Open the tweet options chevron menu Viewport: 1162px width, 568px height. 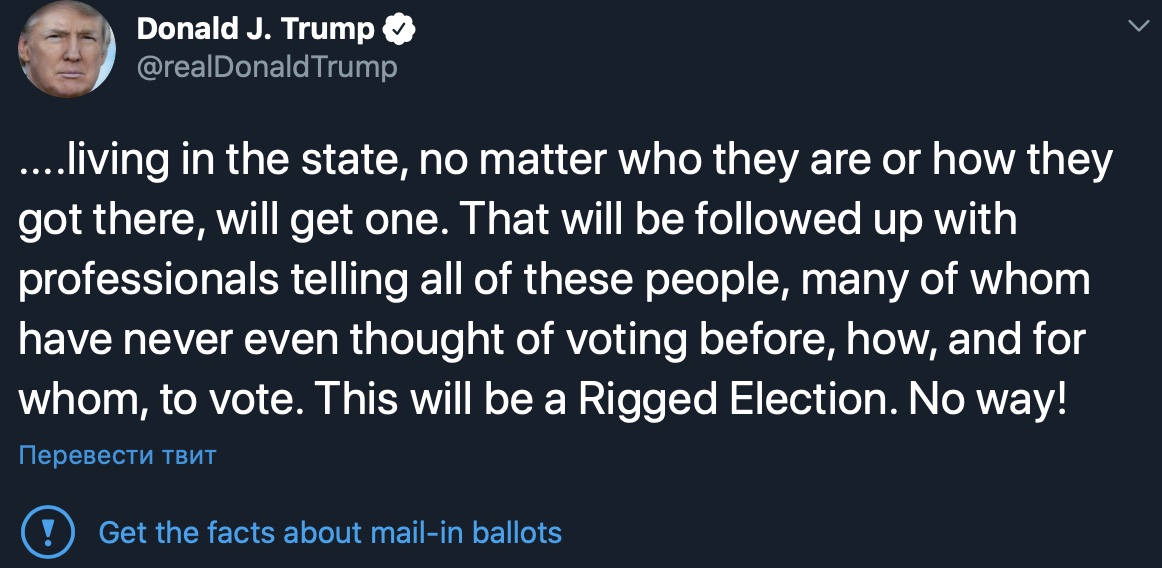pyautogui.click(x=1138, y=26)
